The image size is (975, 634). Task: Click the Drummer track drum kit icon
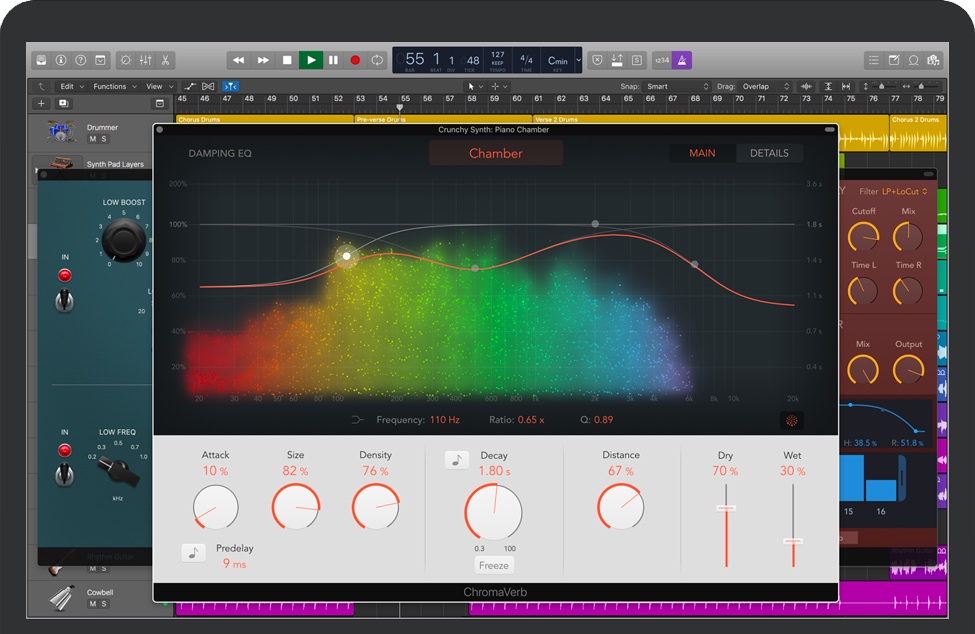62,131
